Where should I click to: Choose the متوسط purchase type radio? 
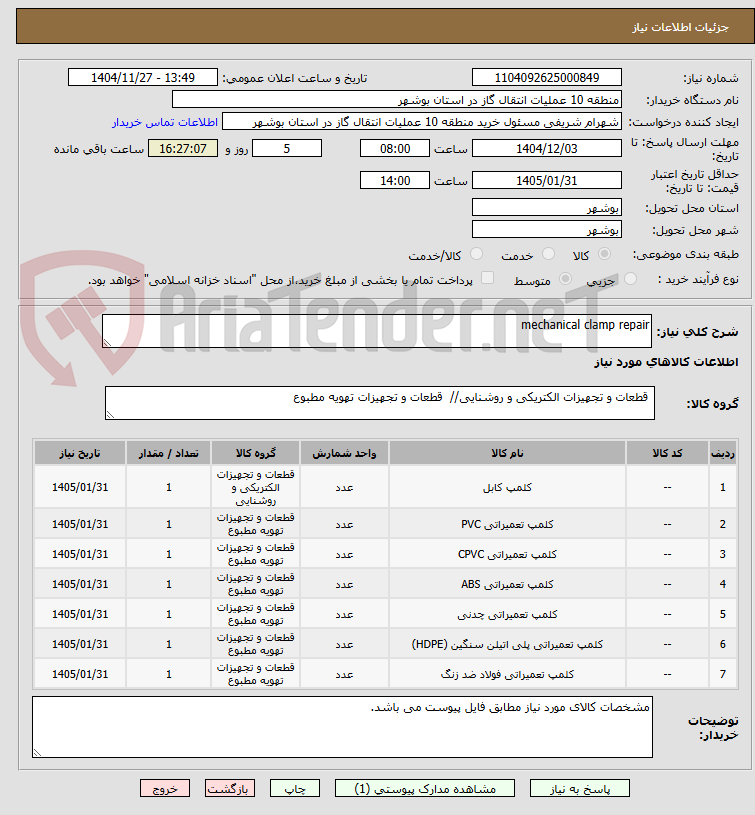[565, 279]
